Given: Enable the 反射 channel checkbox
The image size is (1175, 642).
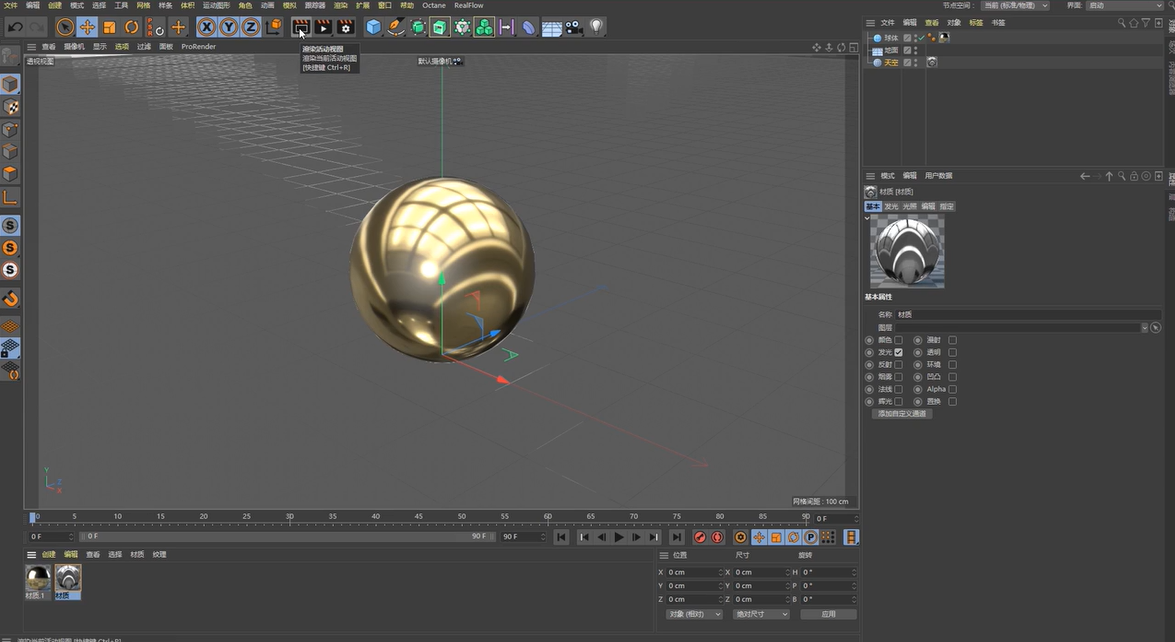Looking at the screenshot, I should tap(898, 365).
